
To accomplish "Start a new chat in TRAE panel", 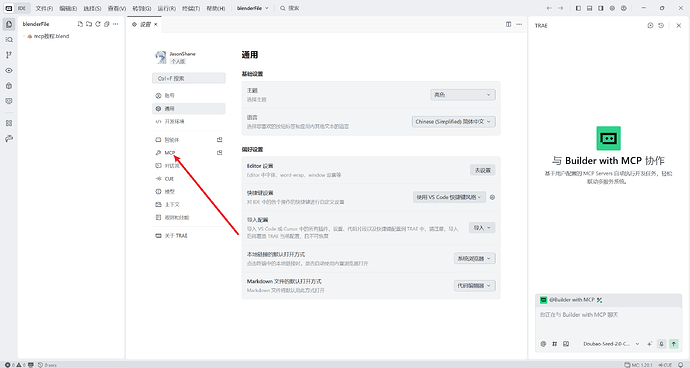I will click(x=650, y=26).
